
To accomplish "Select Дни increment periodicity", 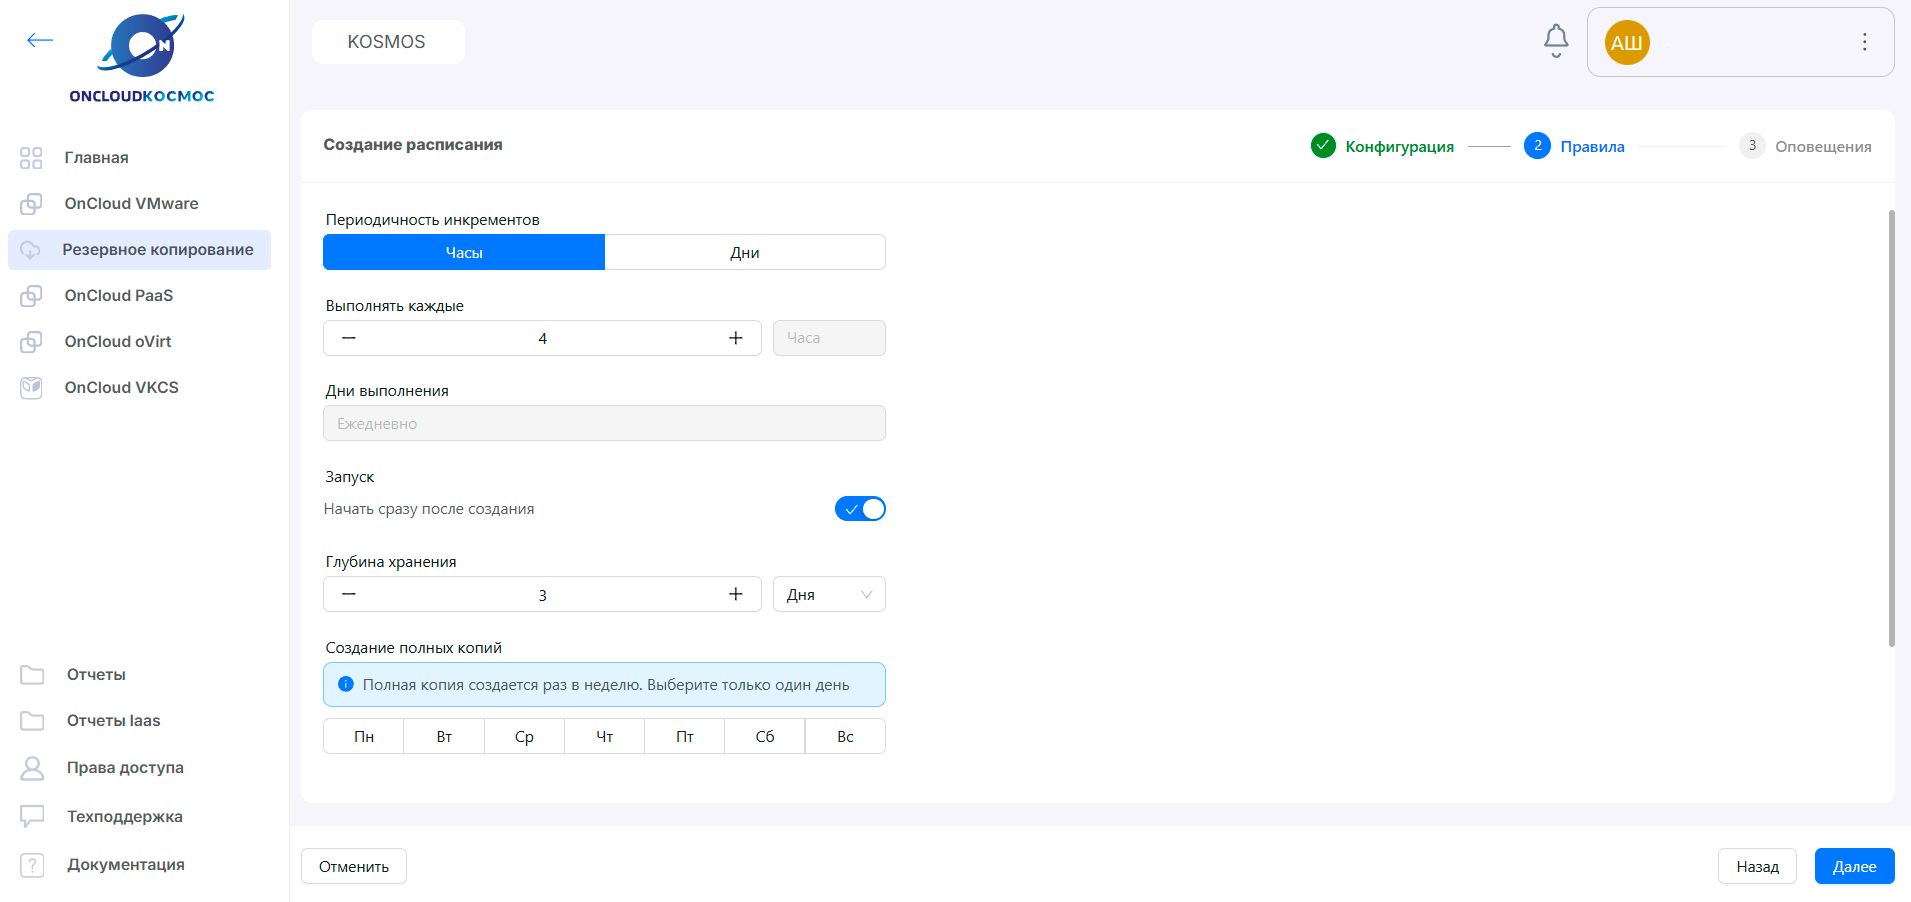I will [744, 253].
